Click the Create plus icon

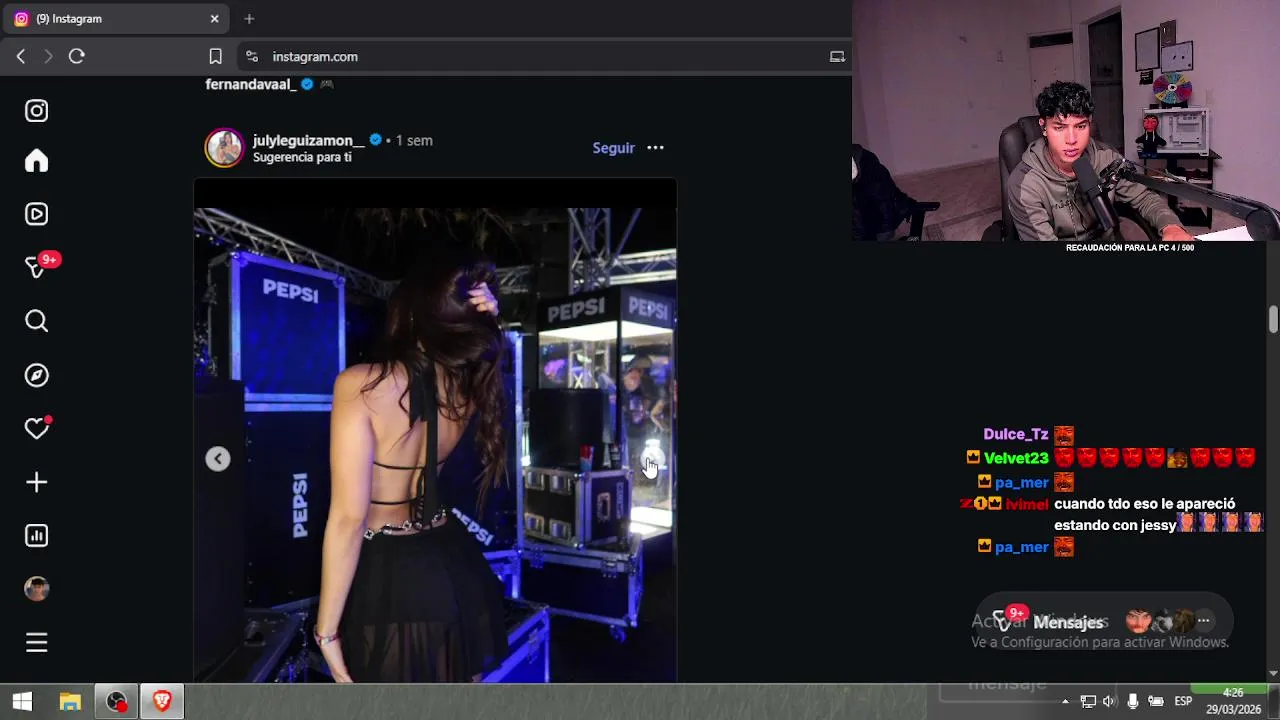[x=37, y=482]
